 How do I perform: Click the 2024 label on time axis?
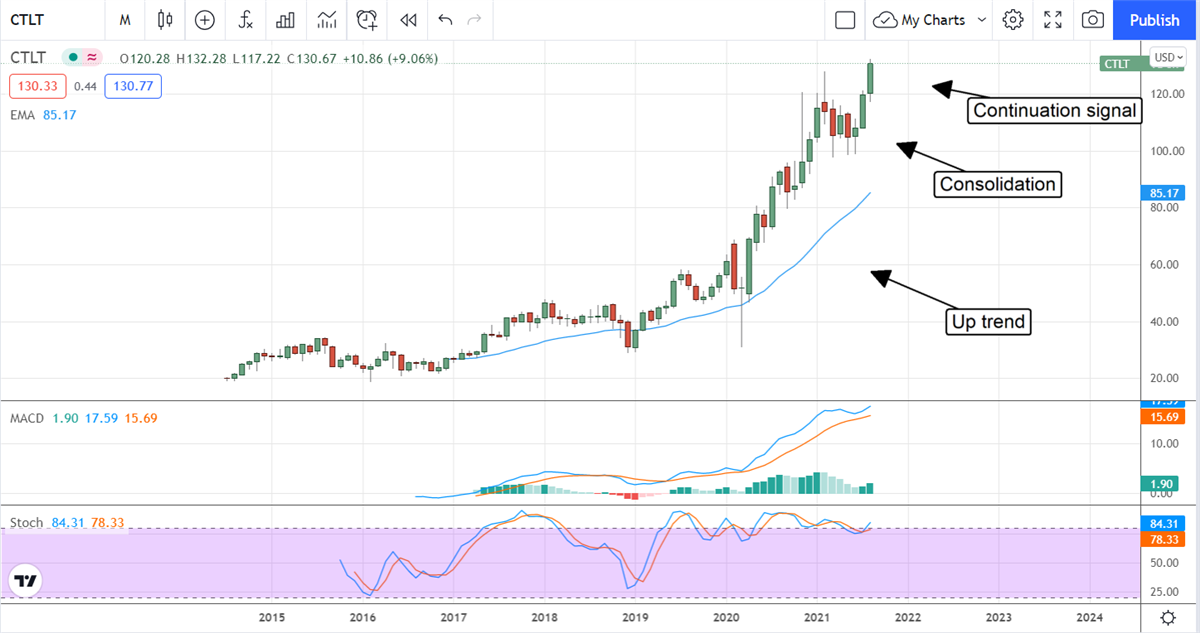pyautogui.click(x=1090, y=618)
